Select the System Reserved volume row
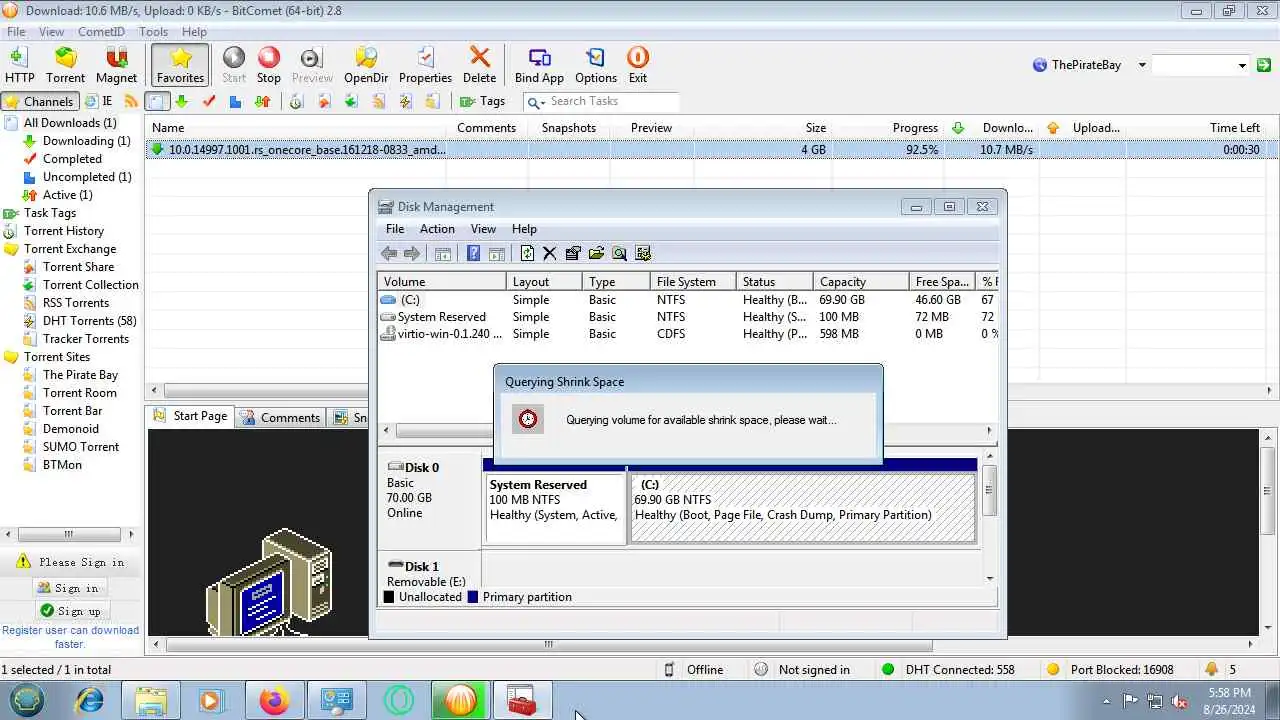 687,317
